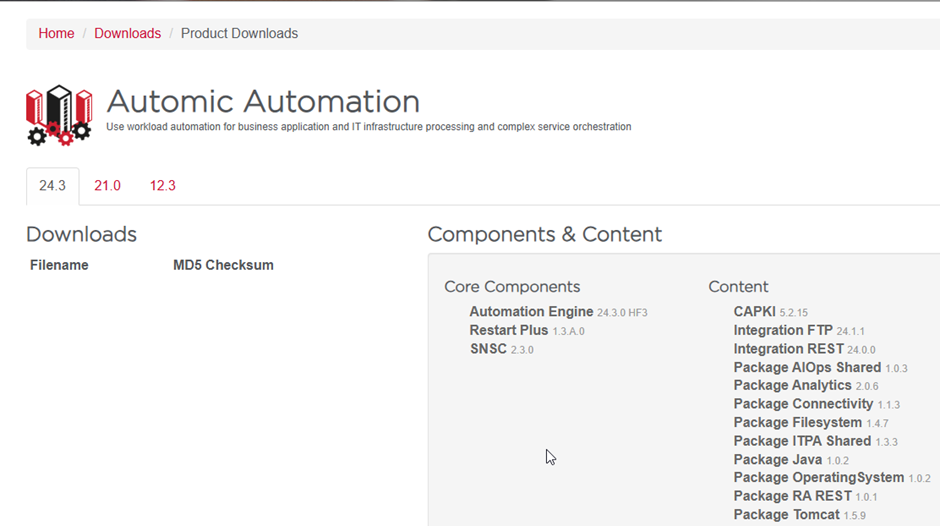
Task: Open Package AIOps Shared 1.0.3
Action: [x=821, y=368]
